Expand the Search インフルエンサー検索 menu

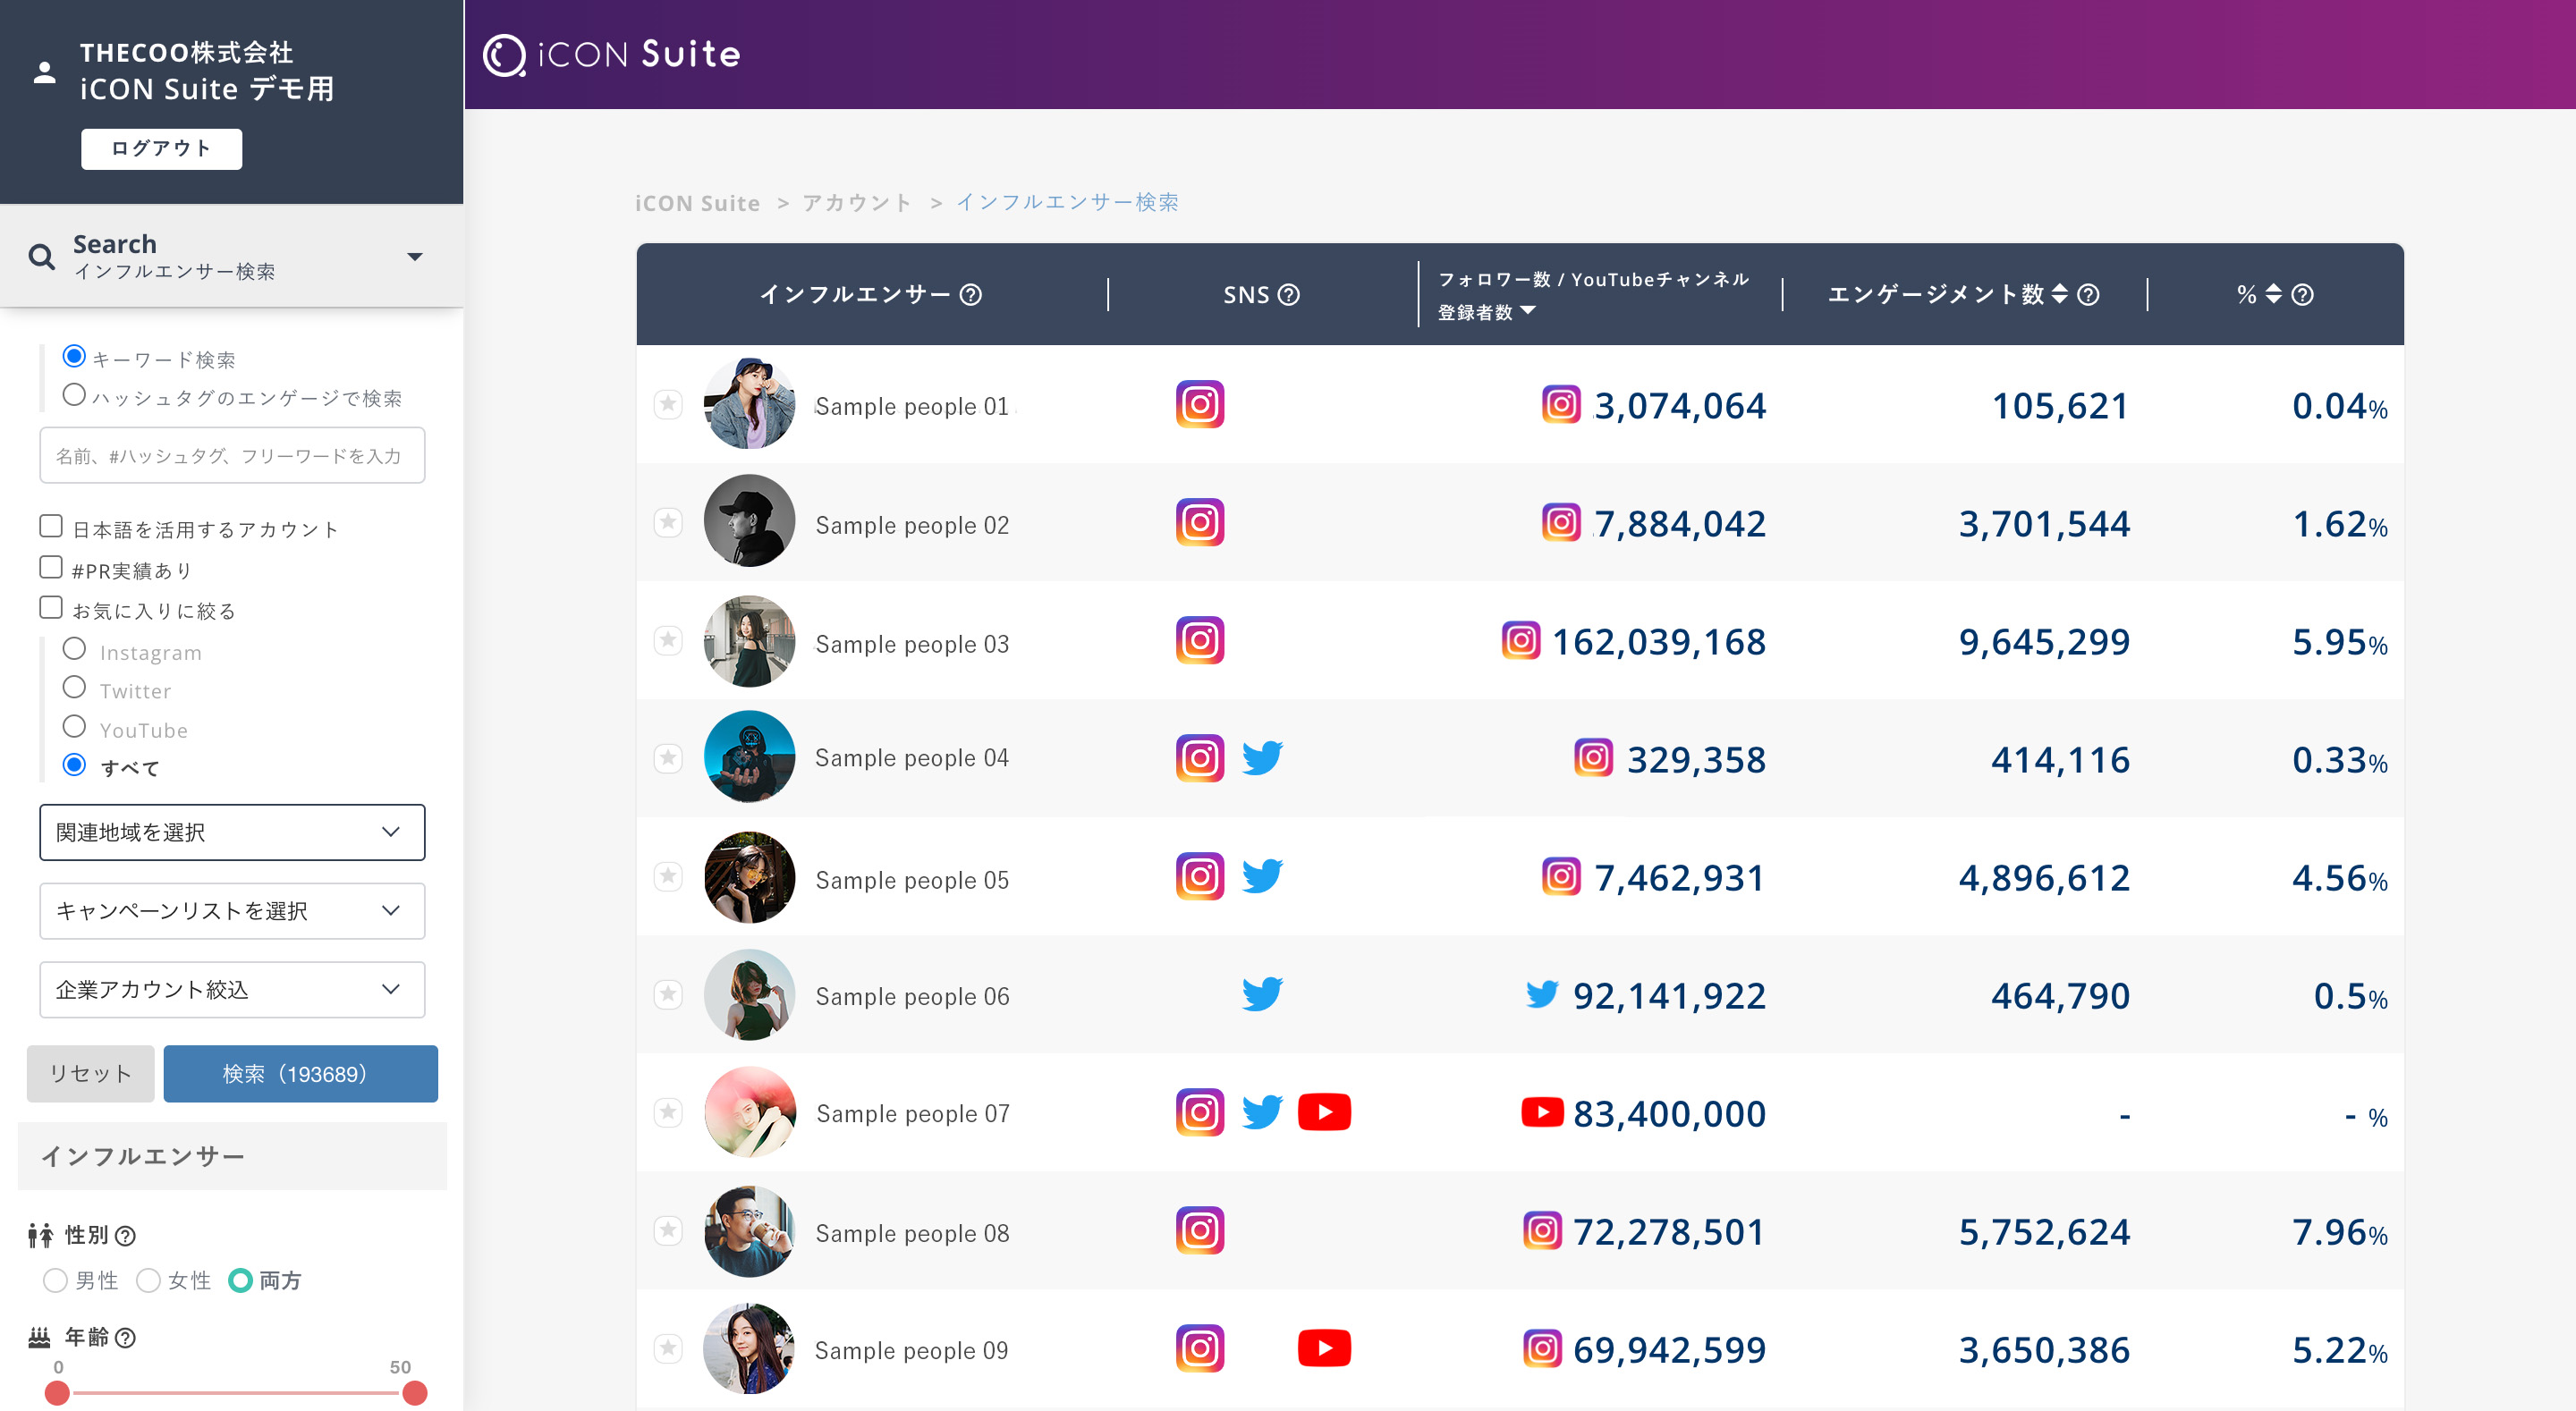coord(414,257)
